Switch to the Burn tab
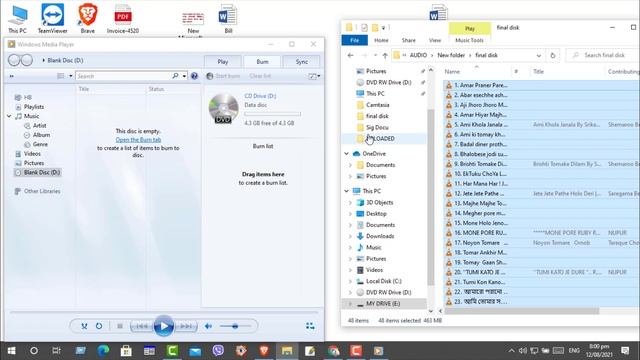The width and height of the screenshot is (640, 360). coord(262,62)
